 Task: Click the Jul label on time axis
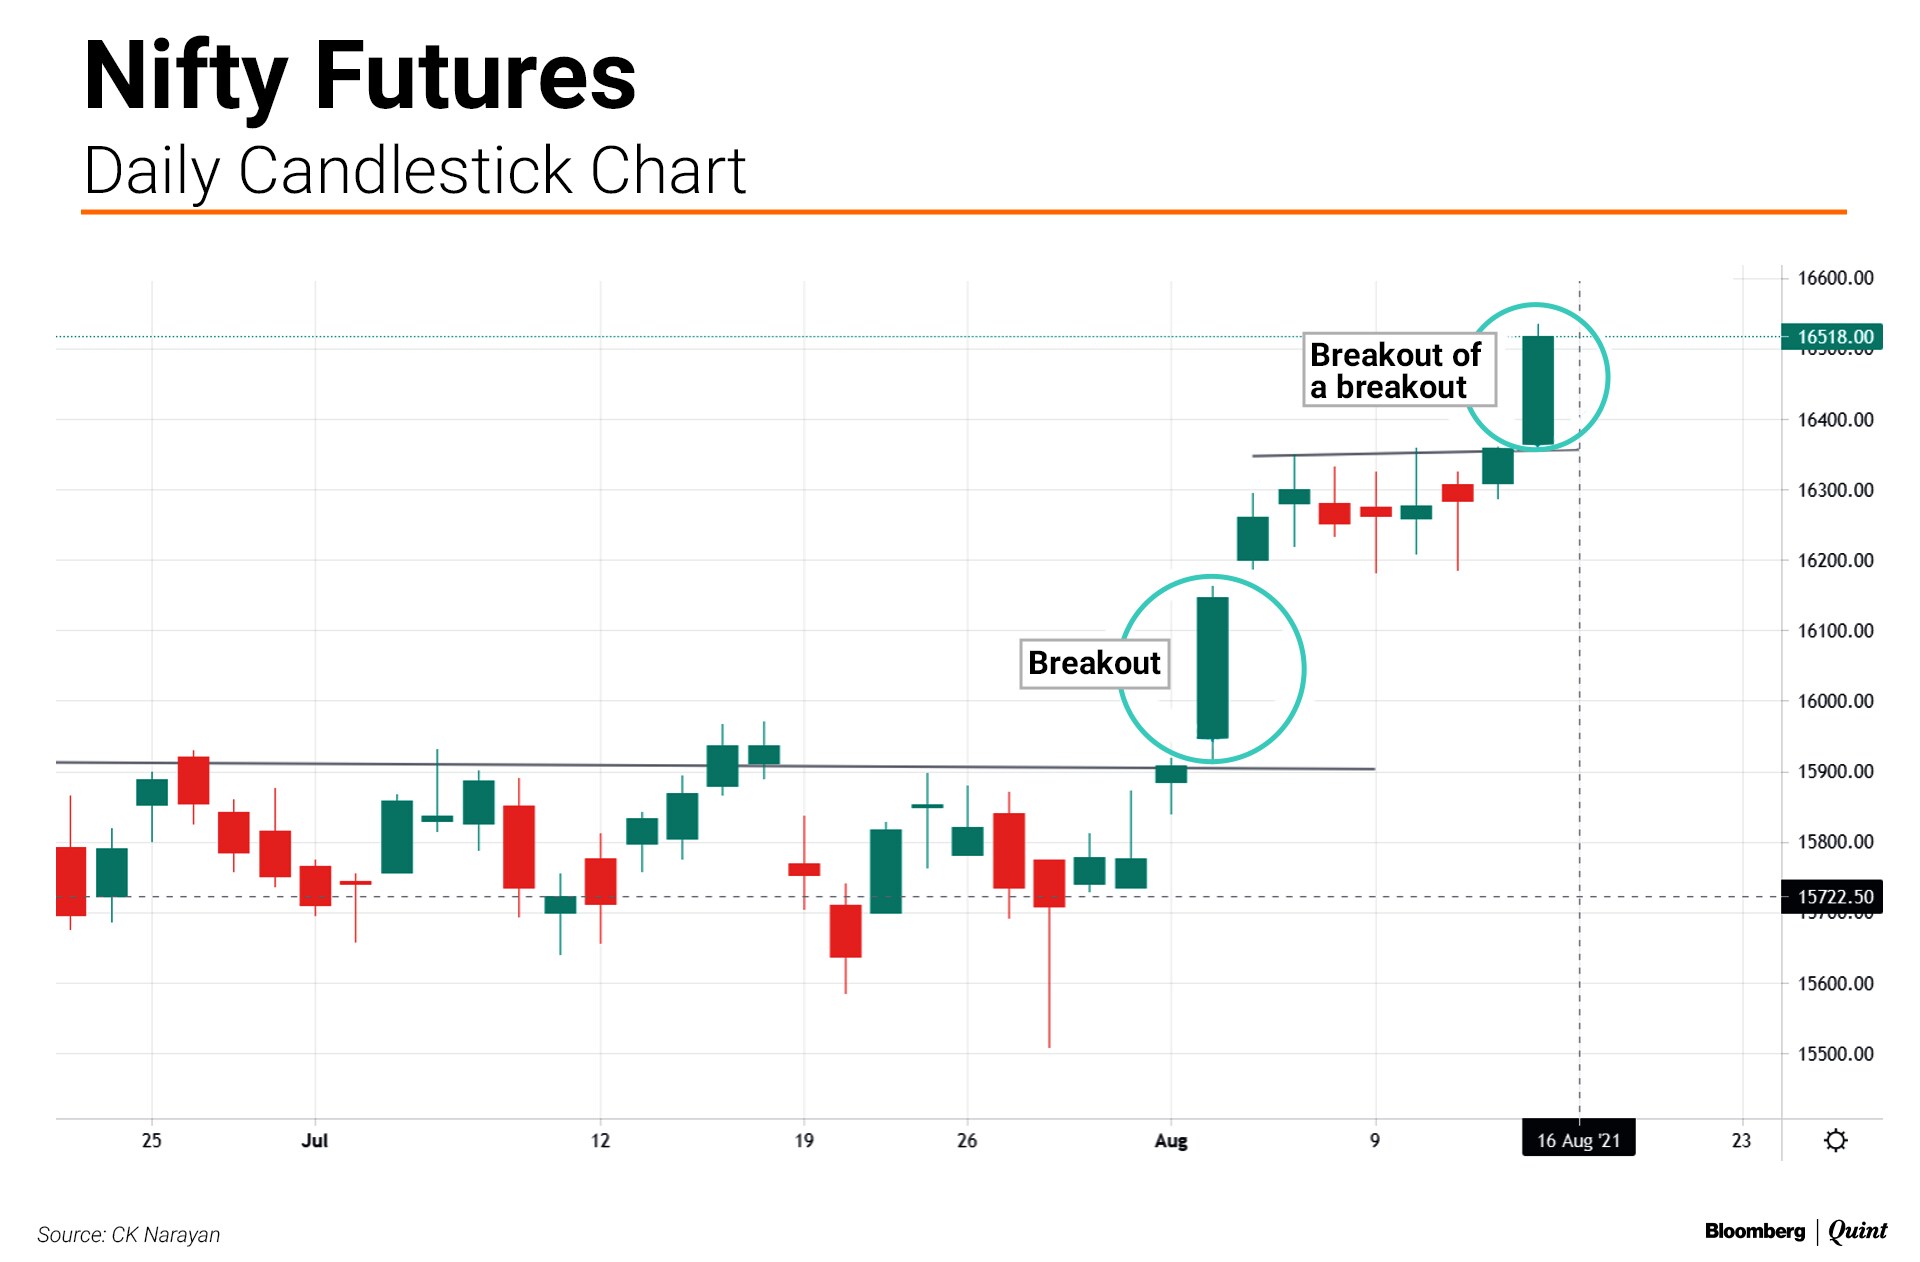tap(315, 1141)
